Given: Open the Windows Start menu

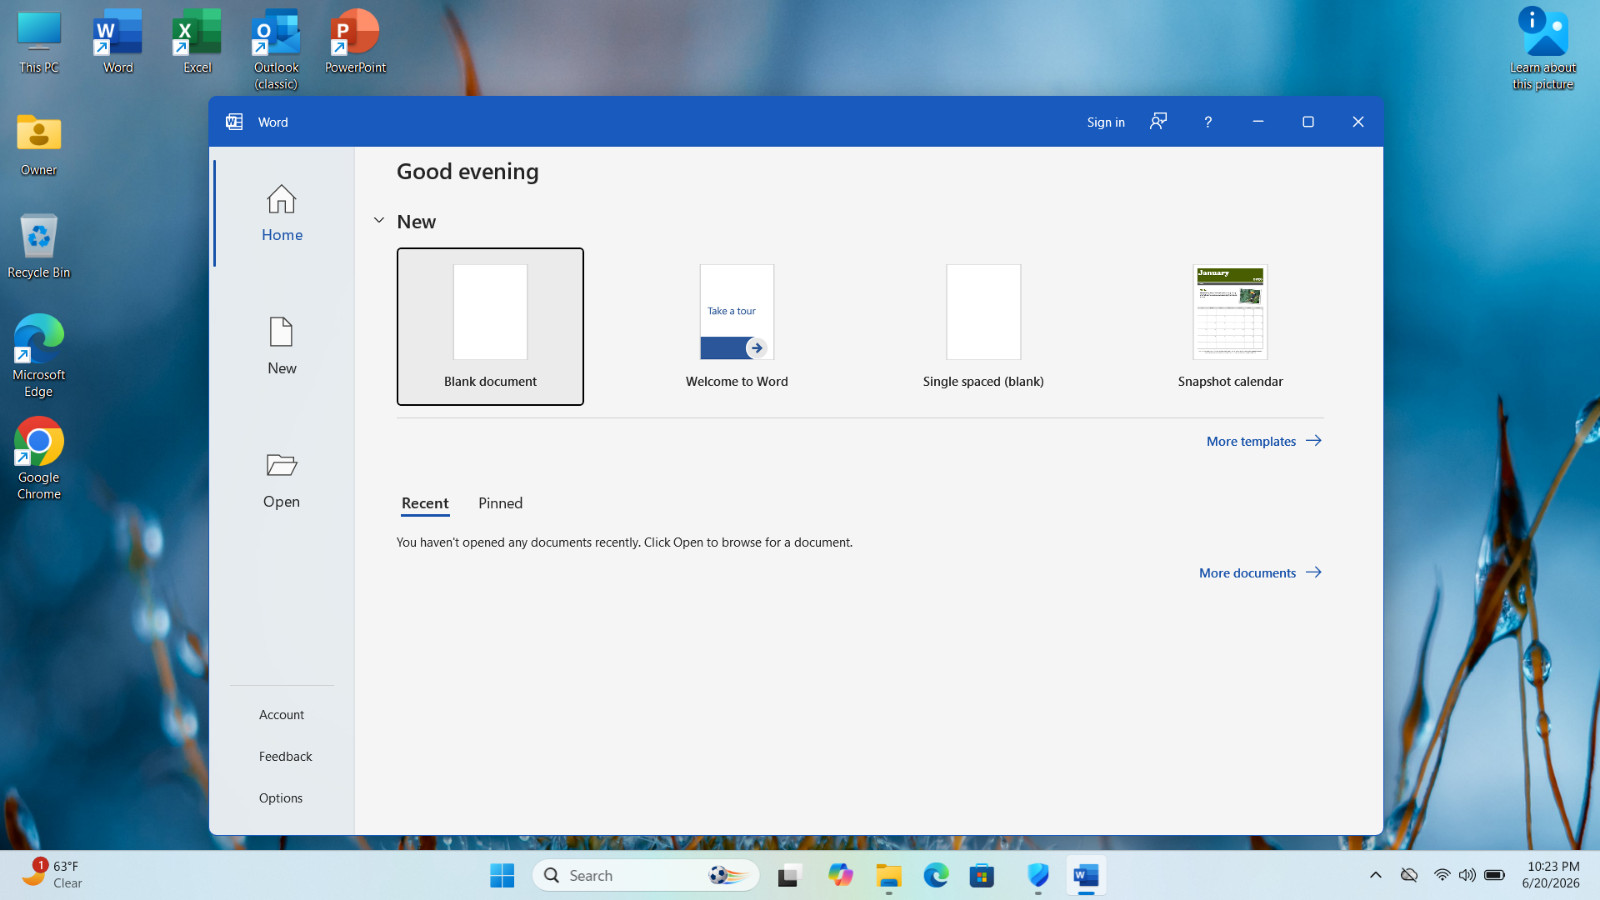Looking at the screenshot, I should point(502,876).
